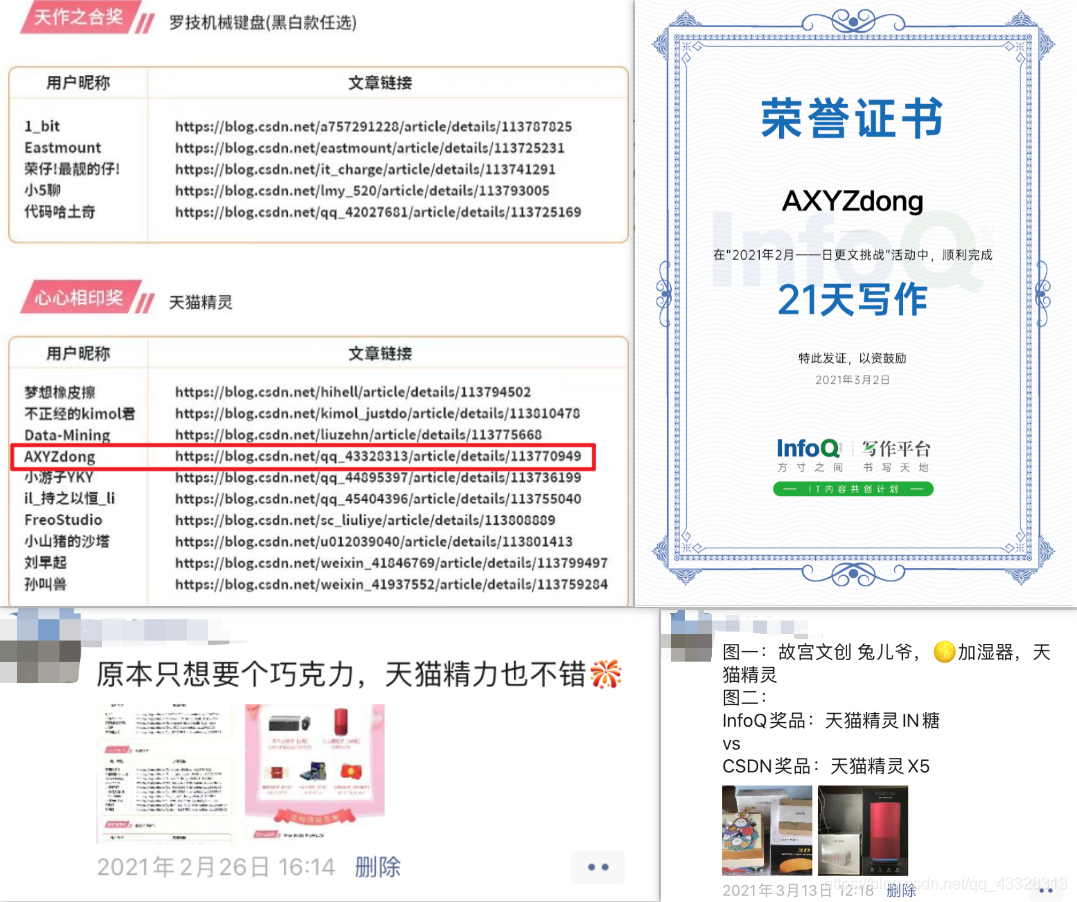The image size is (1077, 902).
Task: Click the yellow emoji before 加湿器
Action: 944,651
